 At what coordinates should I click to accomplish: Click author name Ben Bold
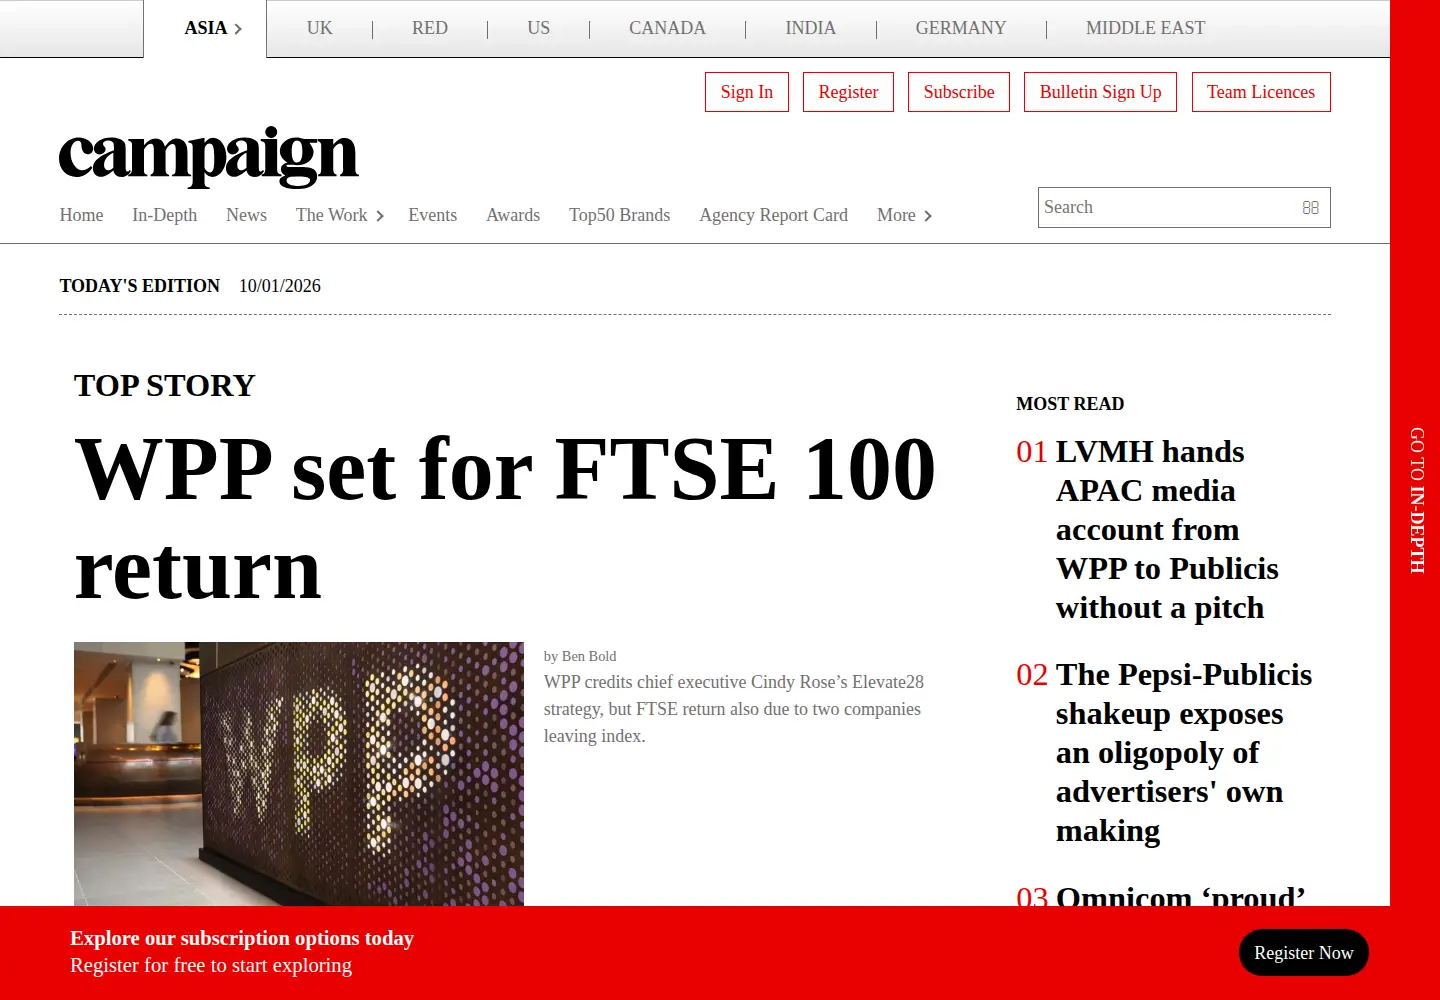tap(589, 656)
